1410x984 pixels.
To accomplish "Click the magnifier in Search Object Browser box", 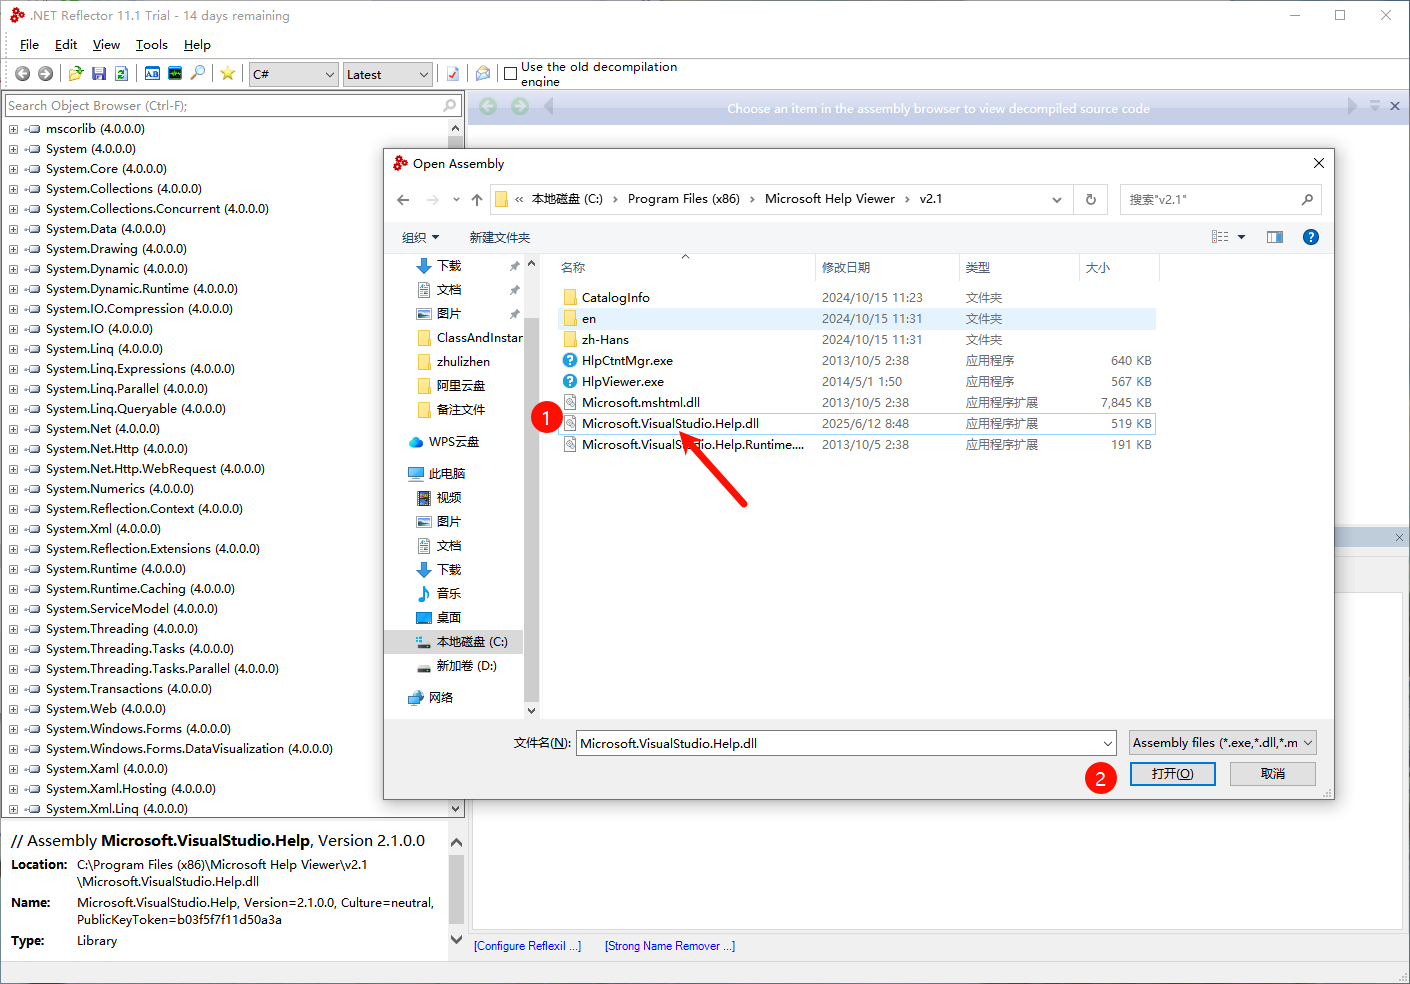I will click(x=450, y=105).
